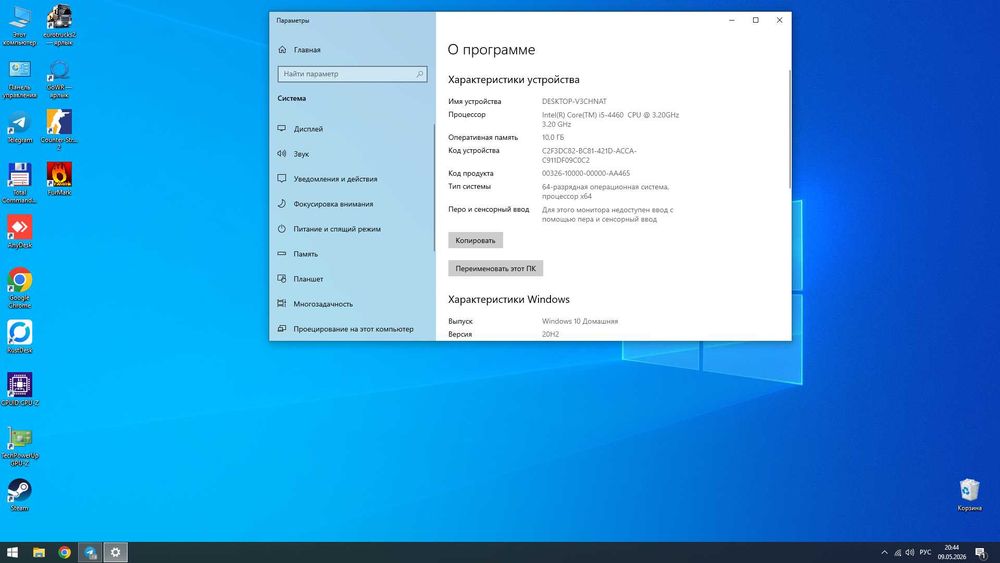
Task: Open the Многозадачность settings page
Action: [353, 304]
